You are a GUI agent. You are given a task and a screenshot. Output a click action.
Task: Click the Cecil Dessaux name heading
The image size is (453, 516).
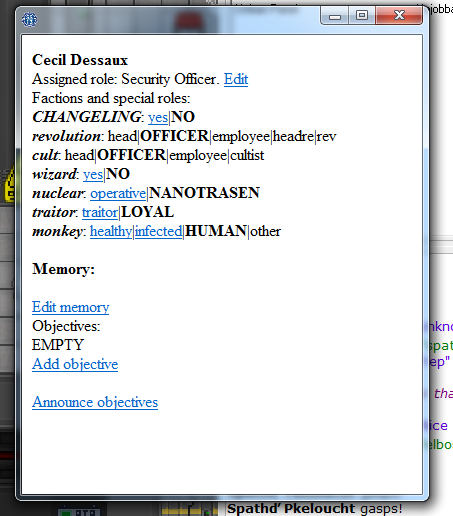coord(80,60)
